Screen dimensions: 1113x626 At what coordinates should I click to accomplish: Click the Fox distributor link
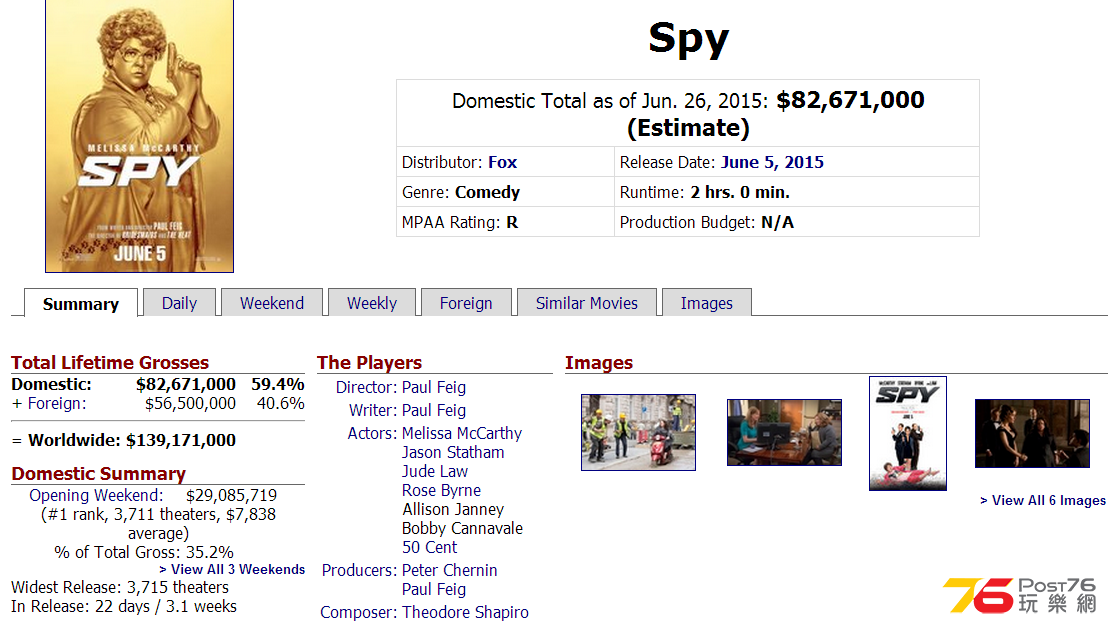point(503,163)
